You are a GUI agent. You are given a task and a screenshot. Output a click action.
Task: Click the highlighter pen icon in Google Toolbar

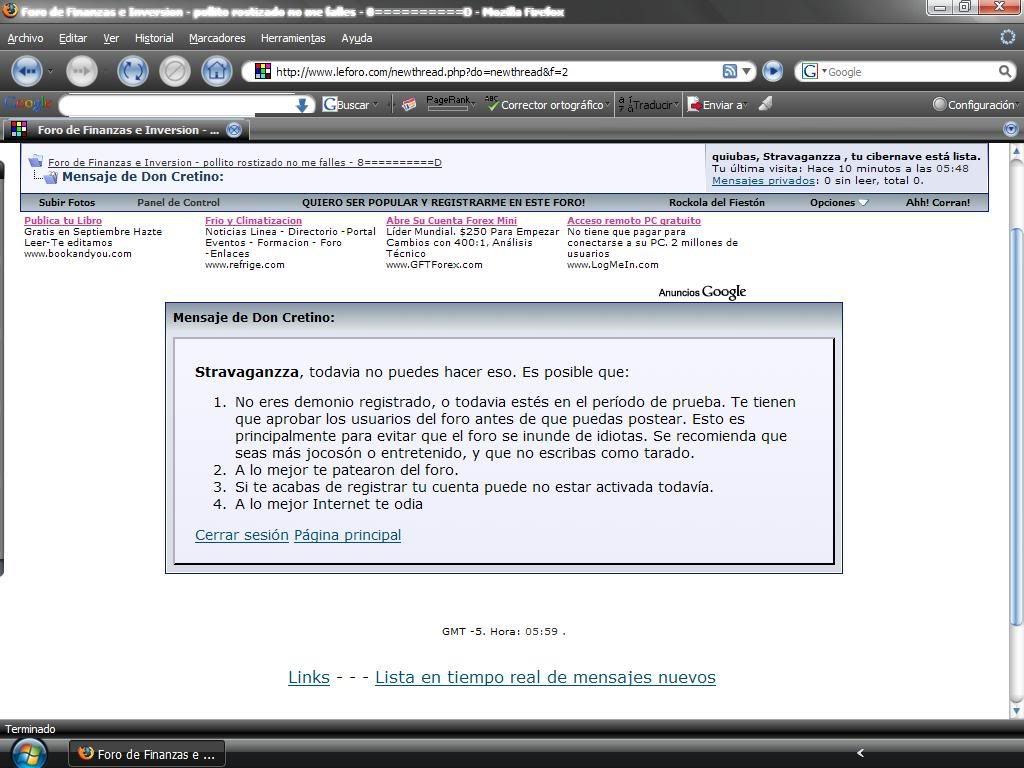point(765,104)
